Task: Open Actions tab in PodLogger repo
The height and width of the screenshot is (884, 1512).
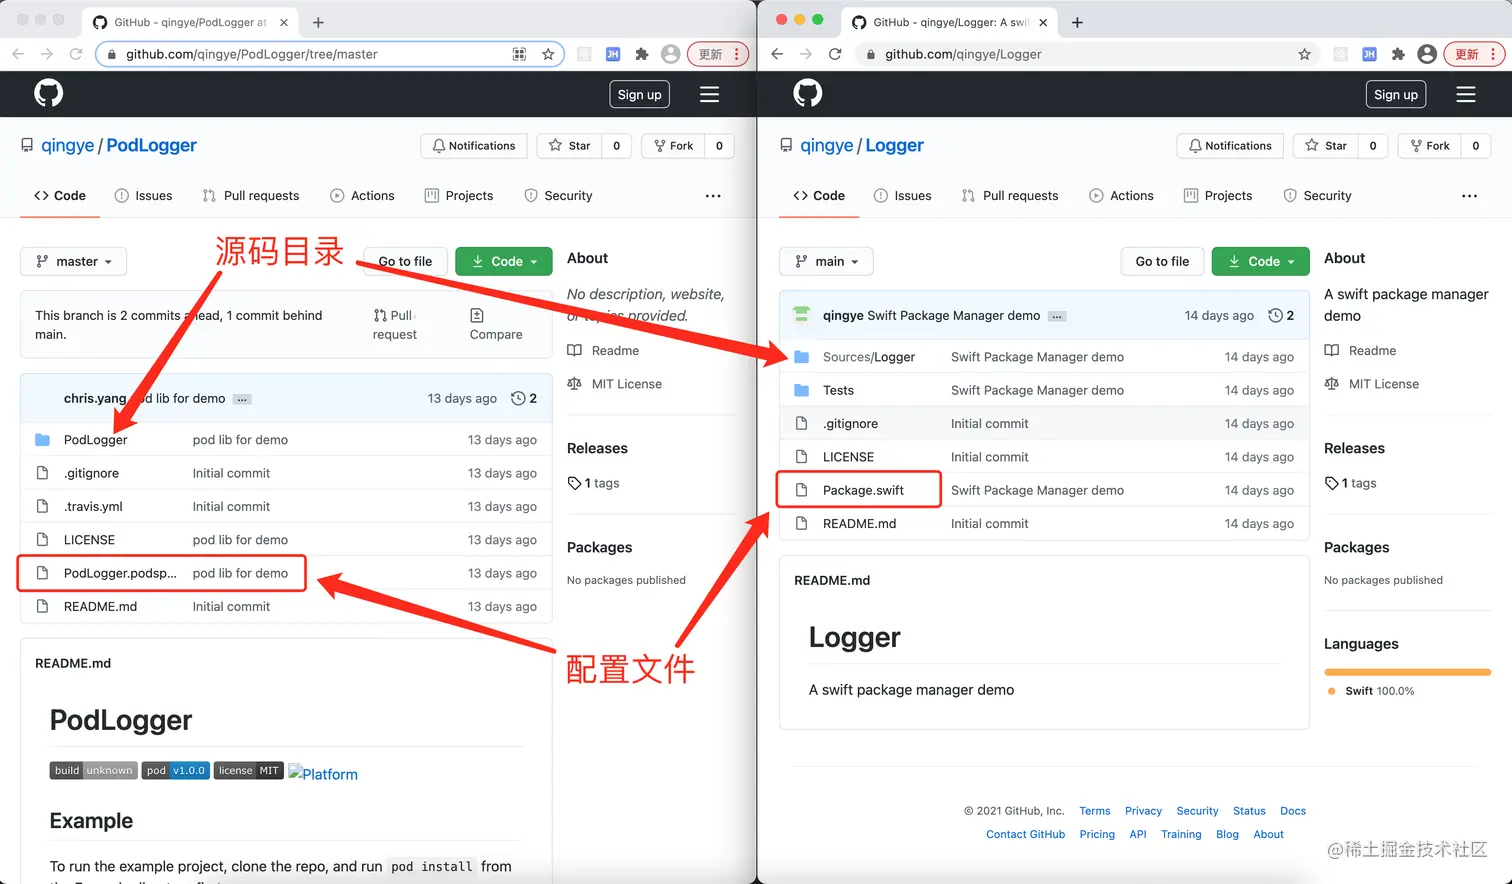Action: (362, 196)
